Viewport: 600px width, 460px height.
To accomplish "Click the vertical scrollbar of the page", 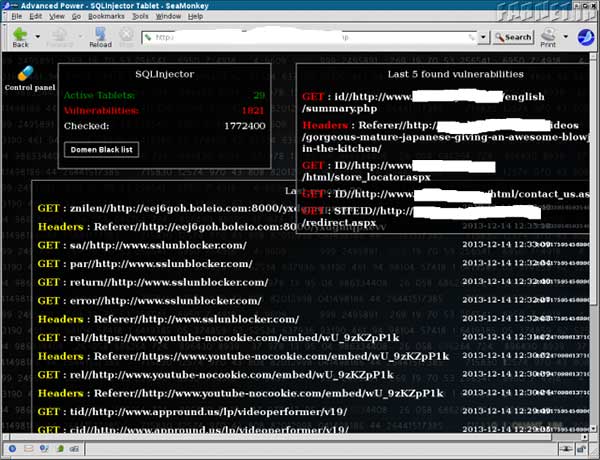I will pos(593,245).
